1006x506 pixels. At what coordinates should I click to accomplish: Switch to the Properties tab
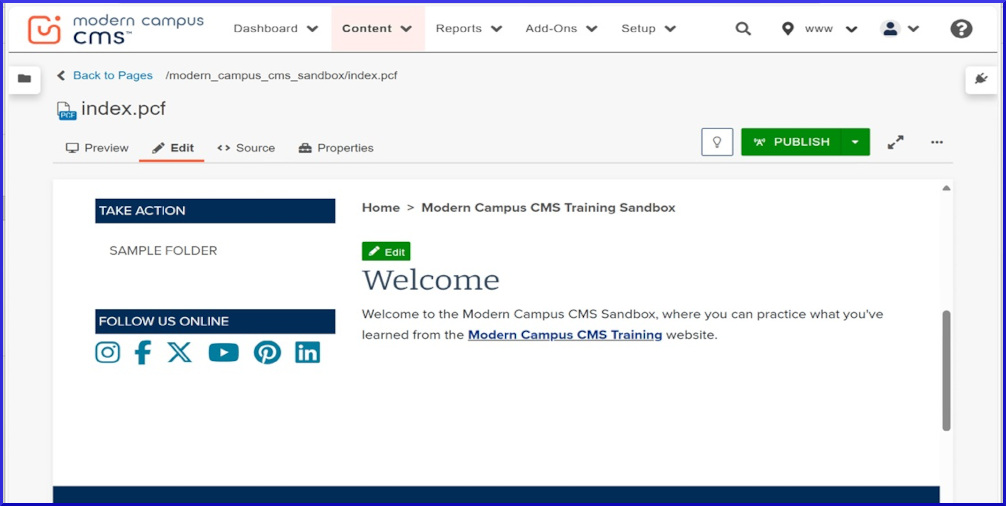[336, 148]
